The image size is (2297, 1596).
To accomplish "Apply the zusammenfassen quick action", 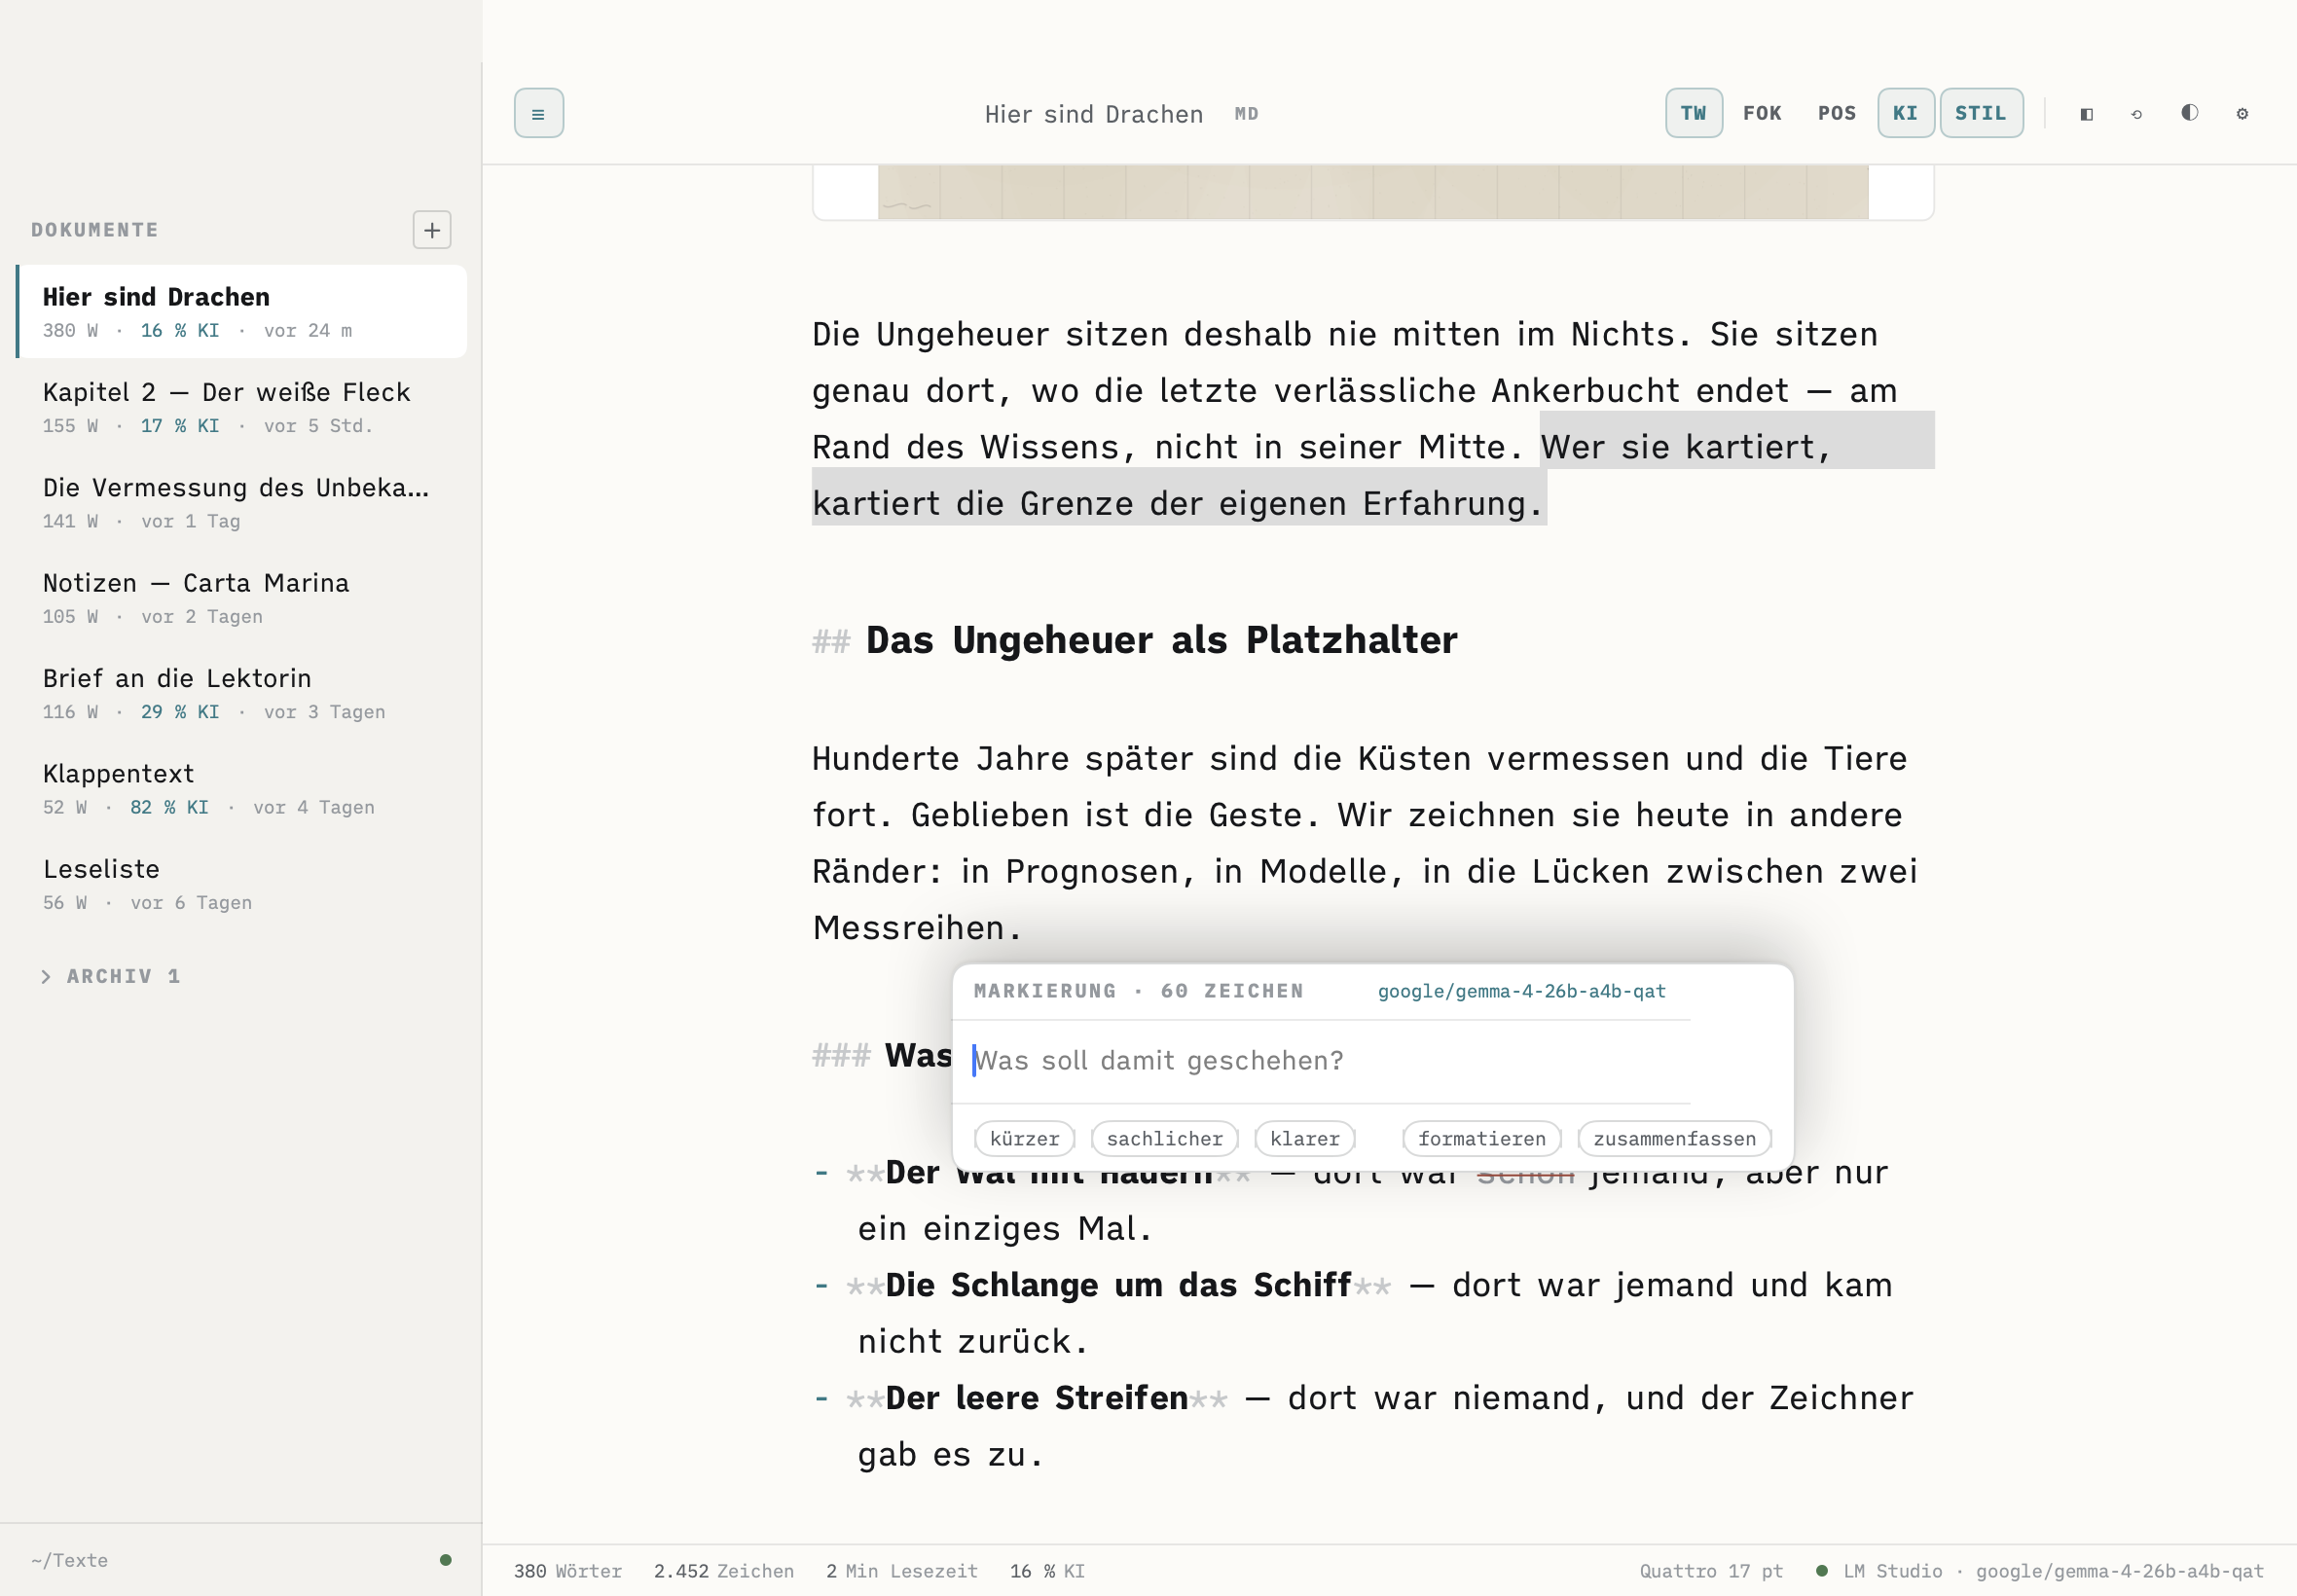I will [1674, 1138].
